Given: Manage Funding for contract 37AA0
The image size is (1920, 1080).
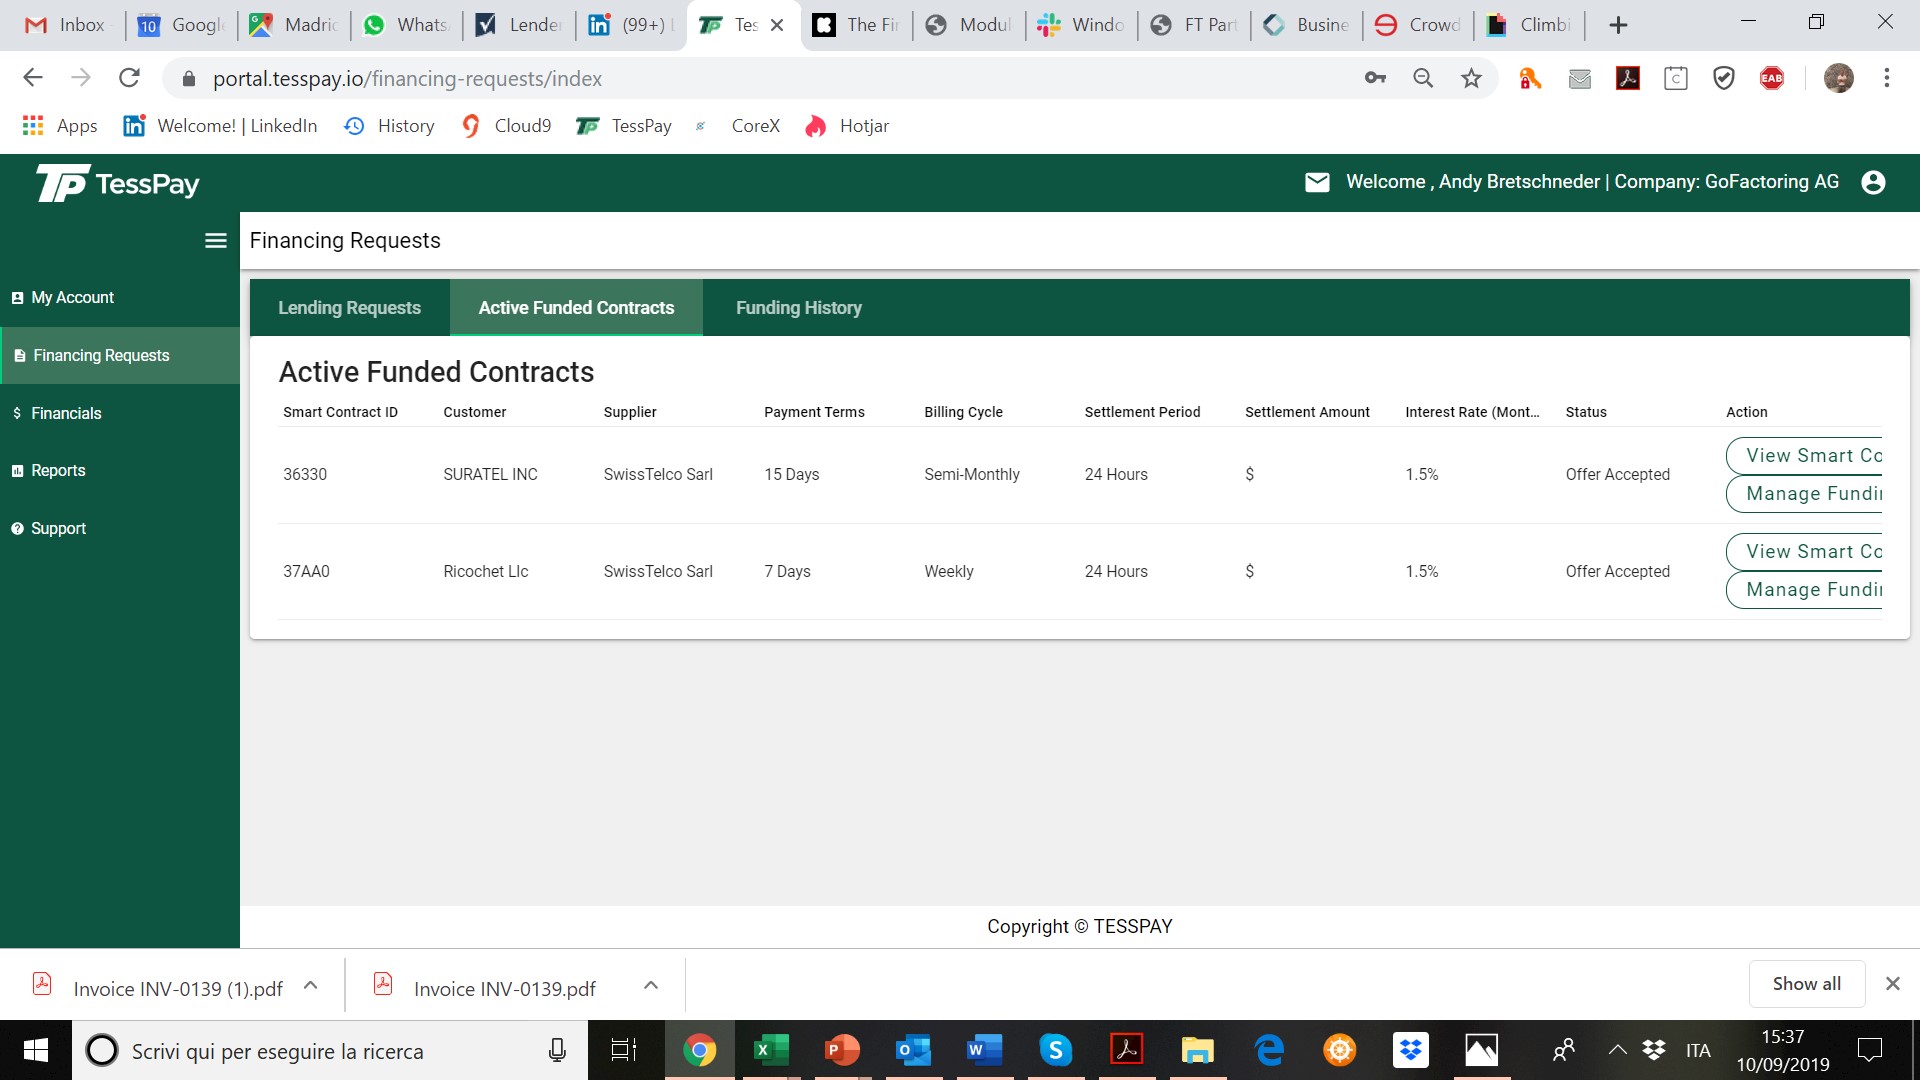Looking at the screenshot, I should (x=1804, y=590).
